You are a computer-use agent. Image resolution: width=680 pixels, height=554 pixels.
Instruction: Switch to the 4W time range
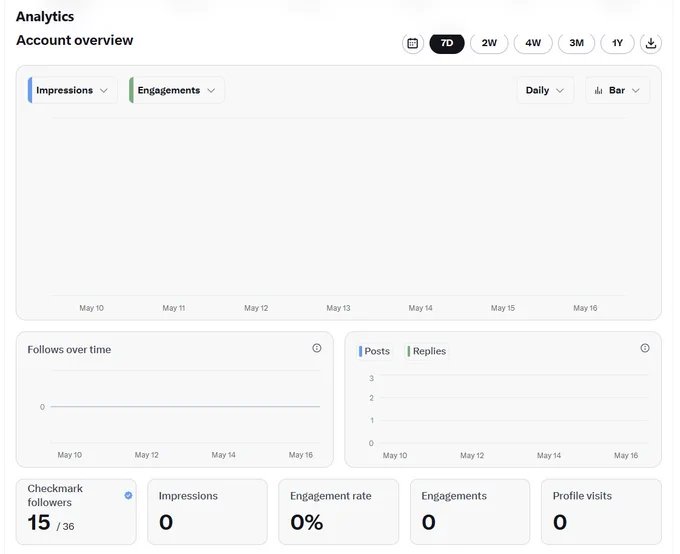click(533, 43)
